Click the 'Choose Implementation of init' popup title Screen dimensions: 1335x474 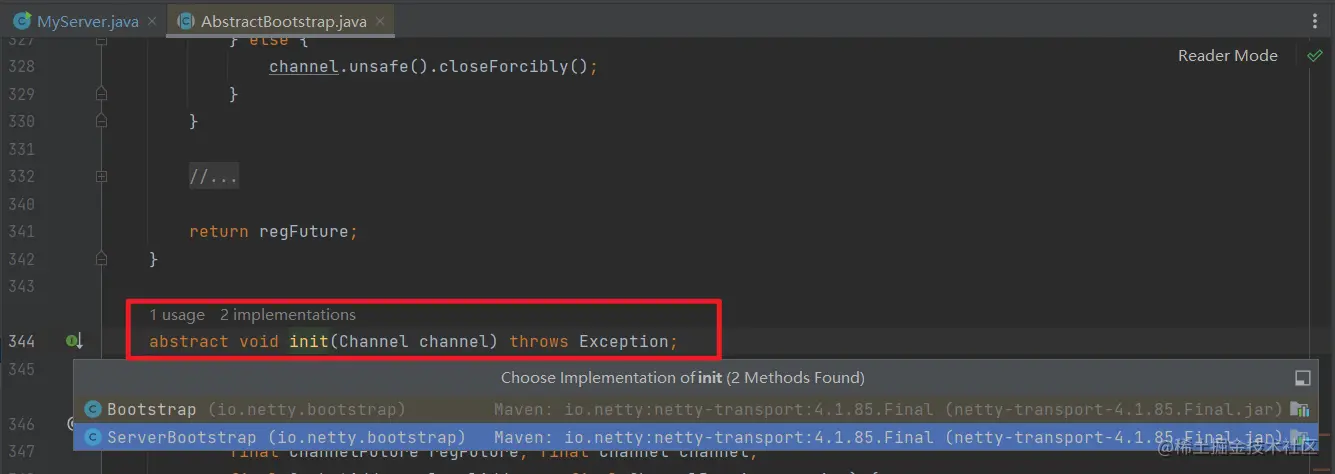[683, 378]
